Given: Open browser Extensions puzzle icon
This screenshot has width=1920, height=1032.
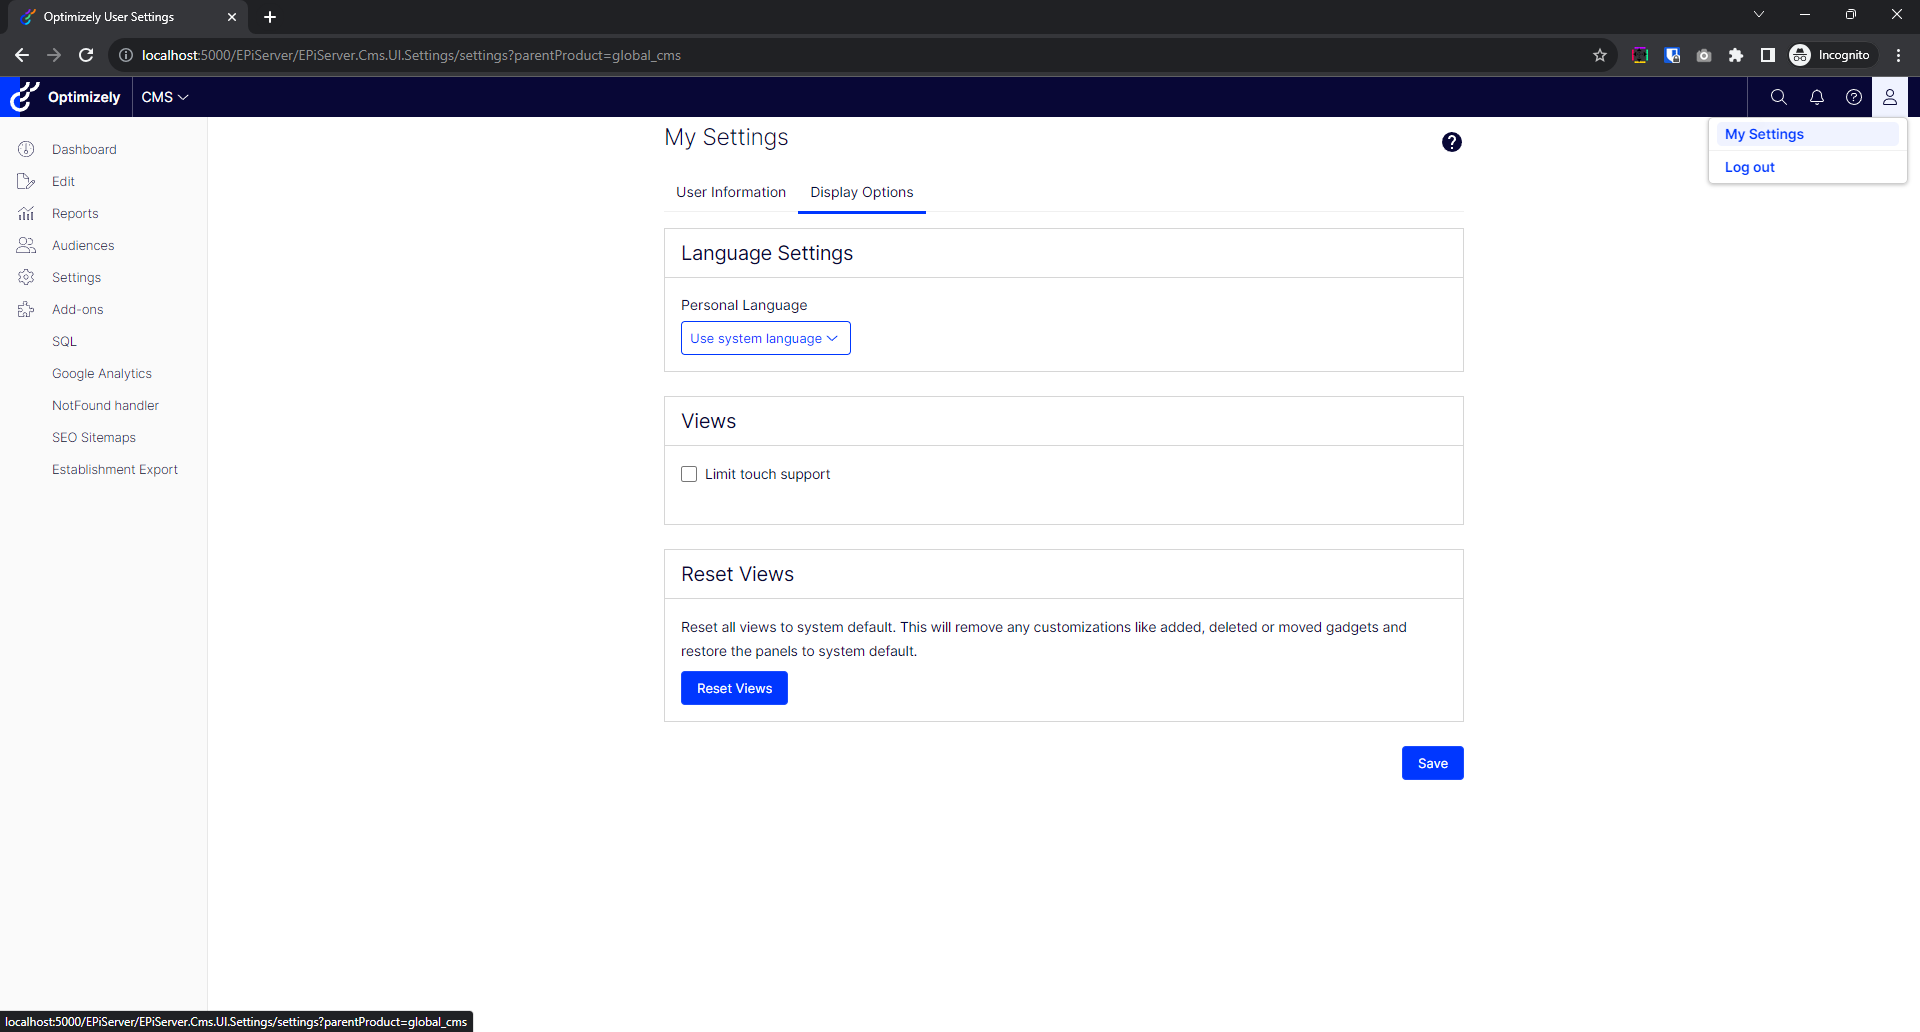Looking at the screenshot, I should (1735, 55).
